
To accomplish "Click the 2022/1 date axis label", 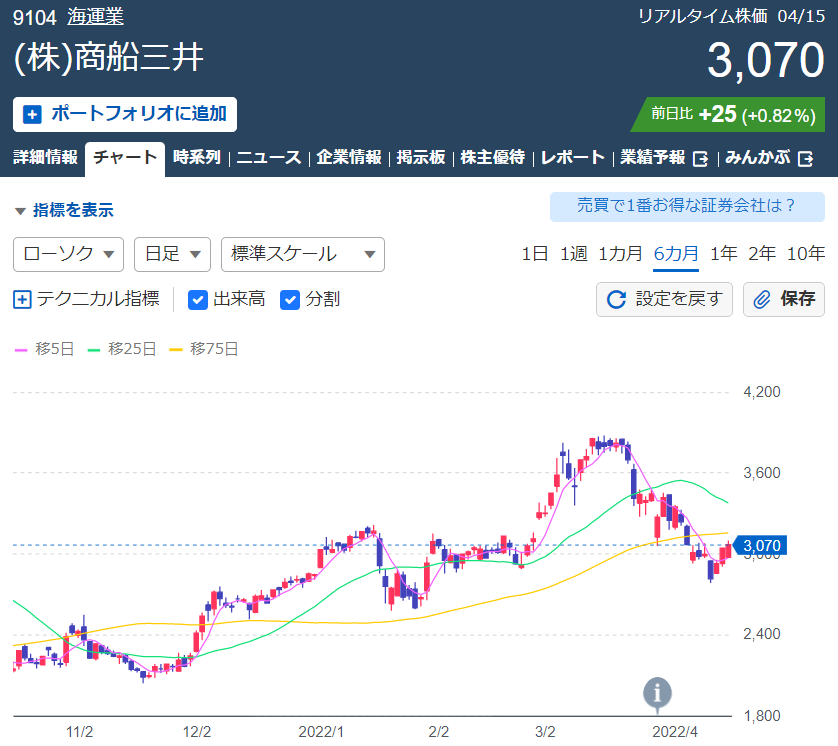I will tap(321, 732).
